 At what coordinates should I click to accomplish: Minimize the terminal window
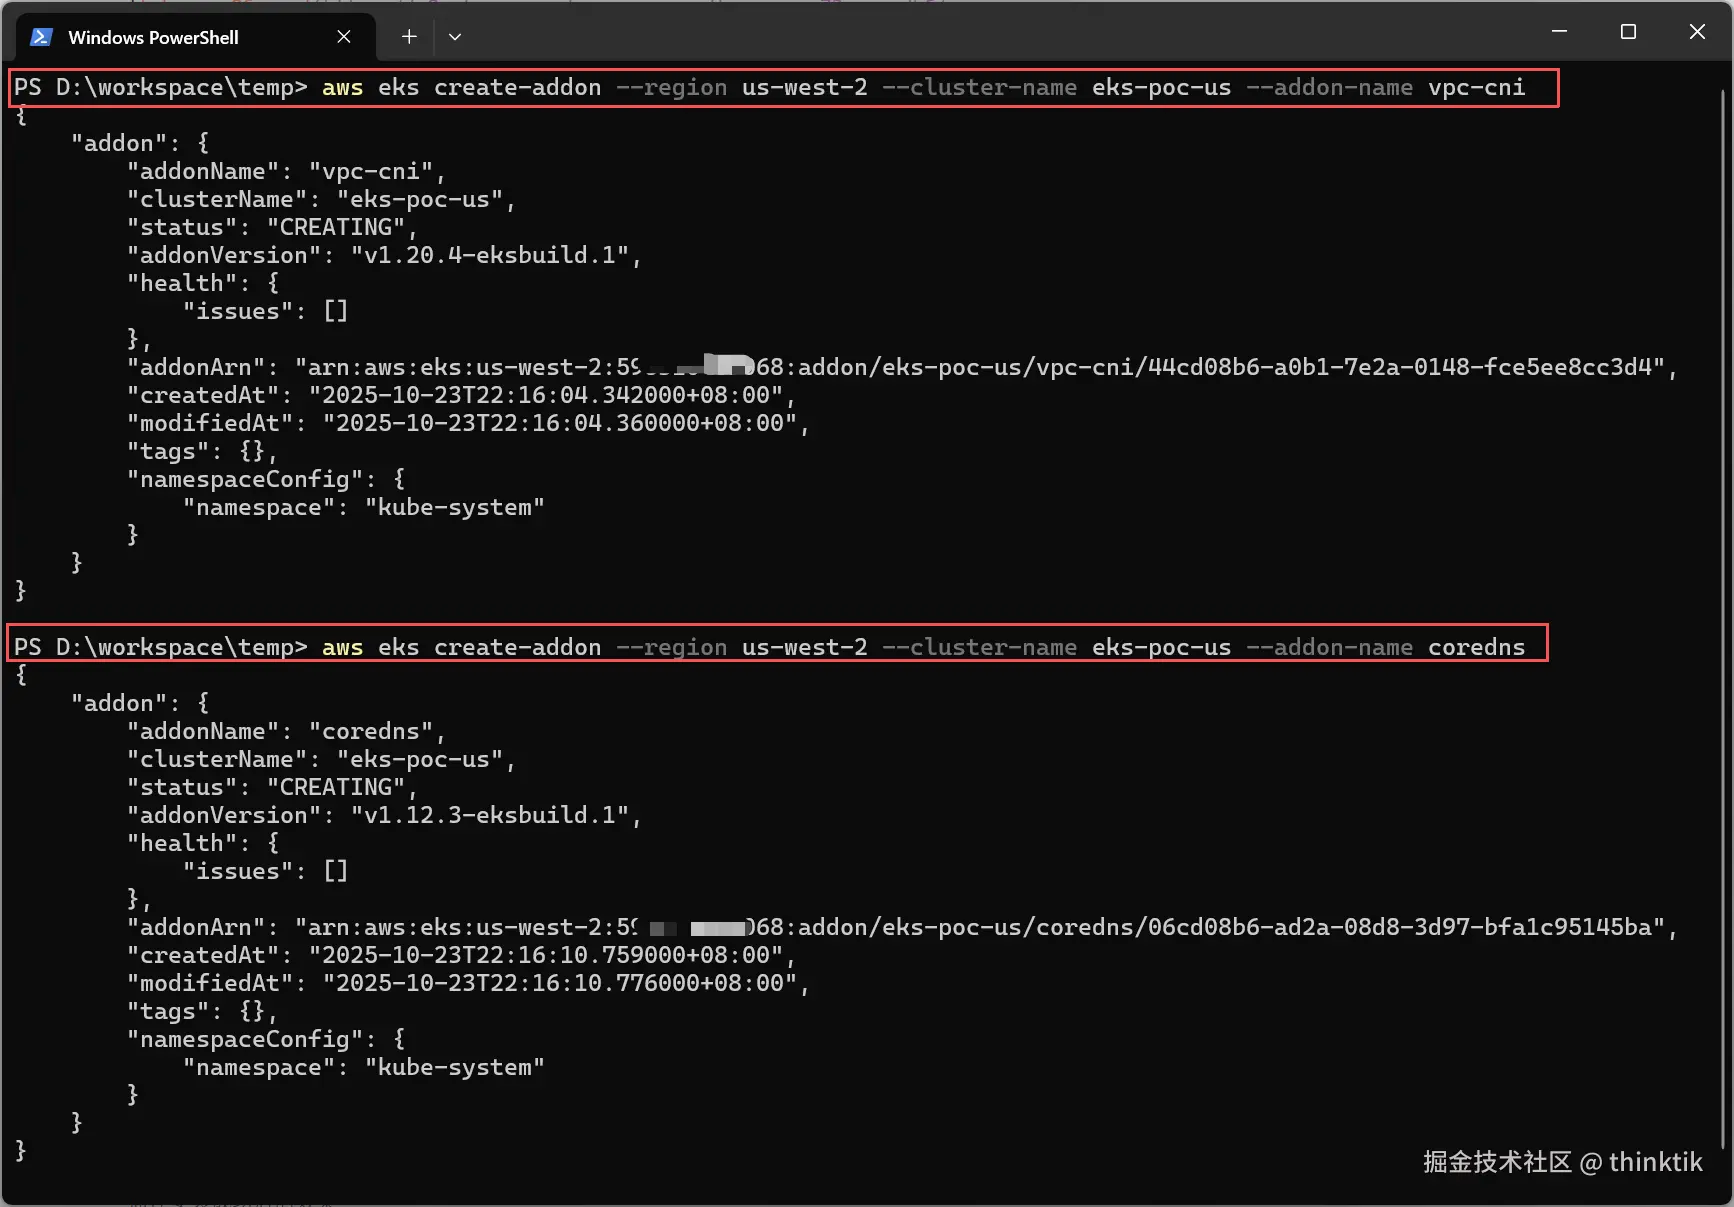(1559, 32)
